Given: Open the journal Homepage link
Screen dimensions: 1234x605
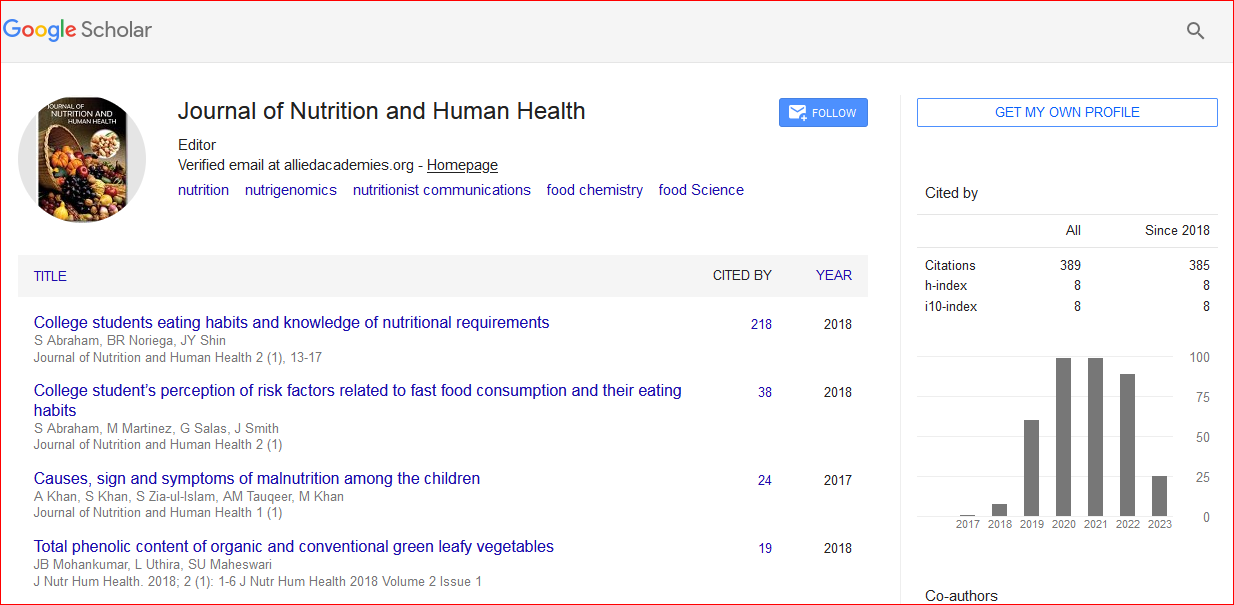Looking at the screenshot, I should tap(462, 165).
